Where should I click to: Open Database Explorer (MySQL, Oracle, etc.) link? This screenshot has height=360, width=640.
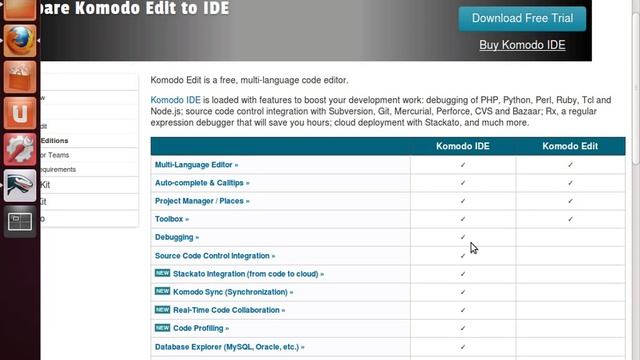point(229,347)
